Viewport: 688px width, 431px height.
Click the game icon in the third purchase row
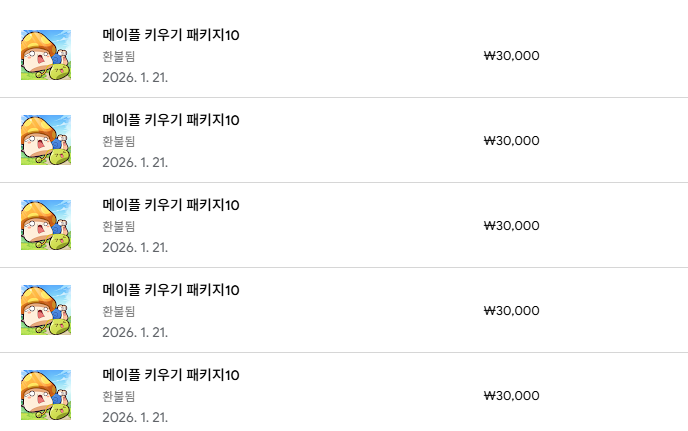(x=46, y=225)
